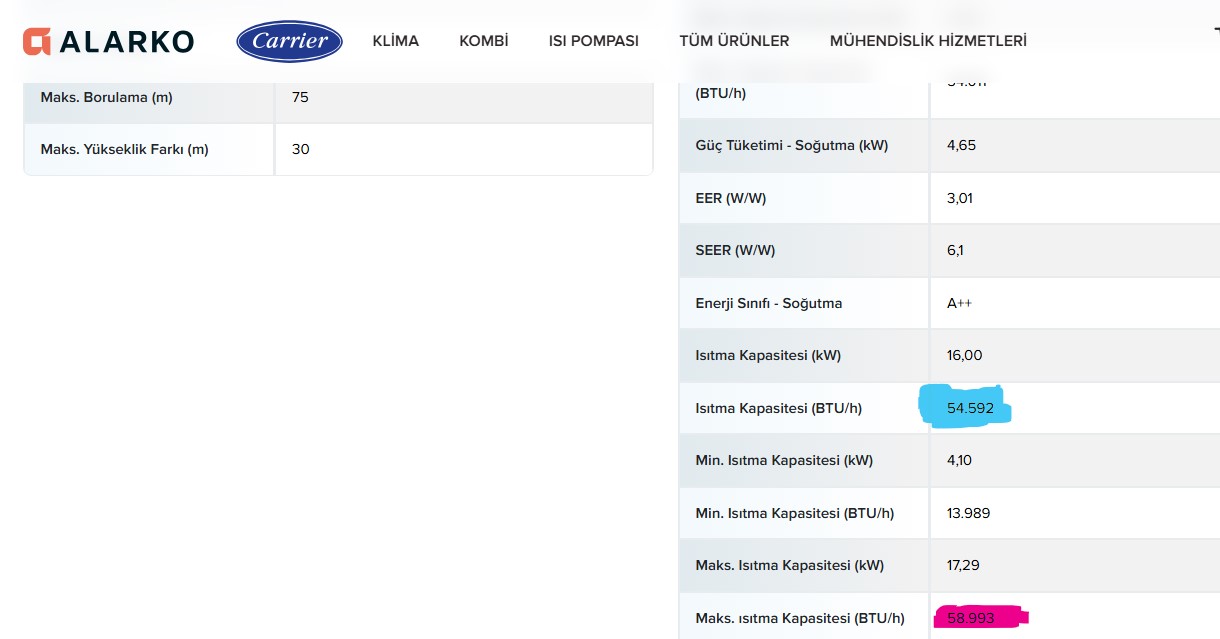Select ISI POMPASI in navigation bar
Viewport: 1220px width, 639px height.
(593, 41)
